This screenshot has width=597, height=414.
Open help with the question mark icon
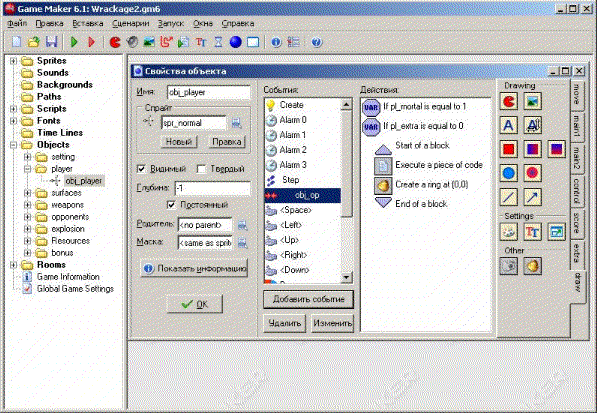(316, 42)
